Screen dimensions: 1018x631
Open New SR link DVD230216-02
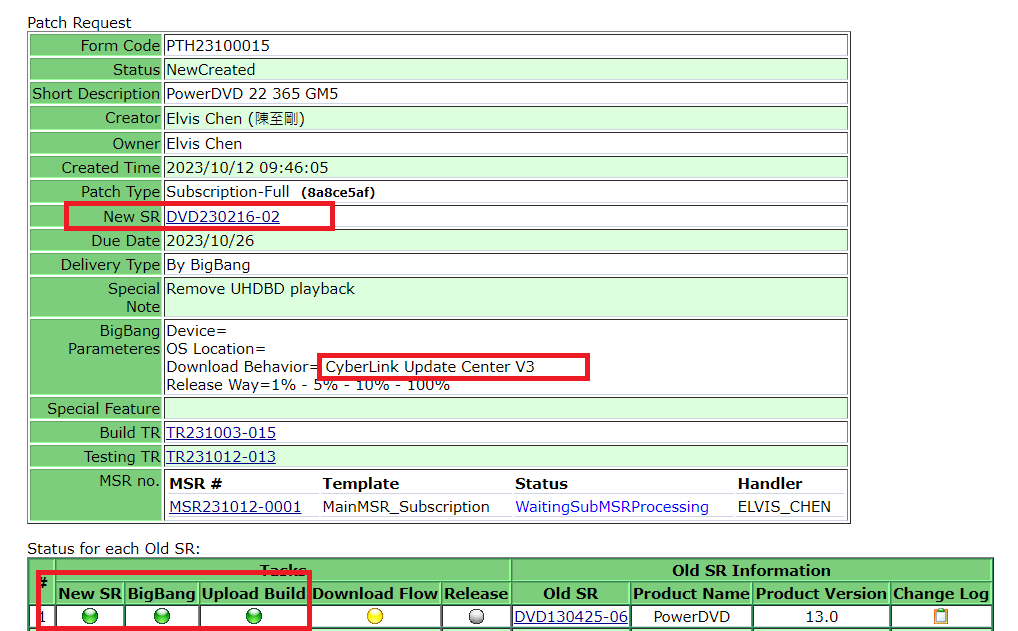coord(222,217)
